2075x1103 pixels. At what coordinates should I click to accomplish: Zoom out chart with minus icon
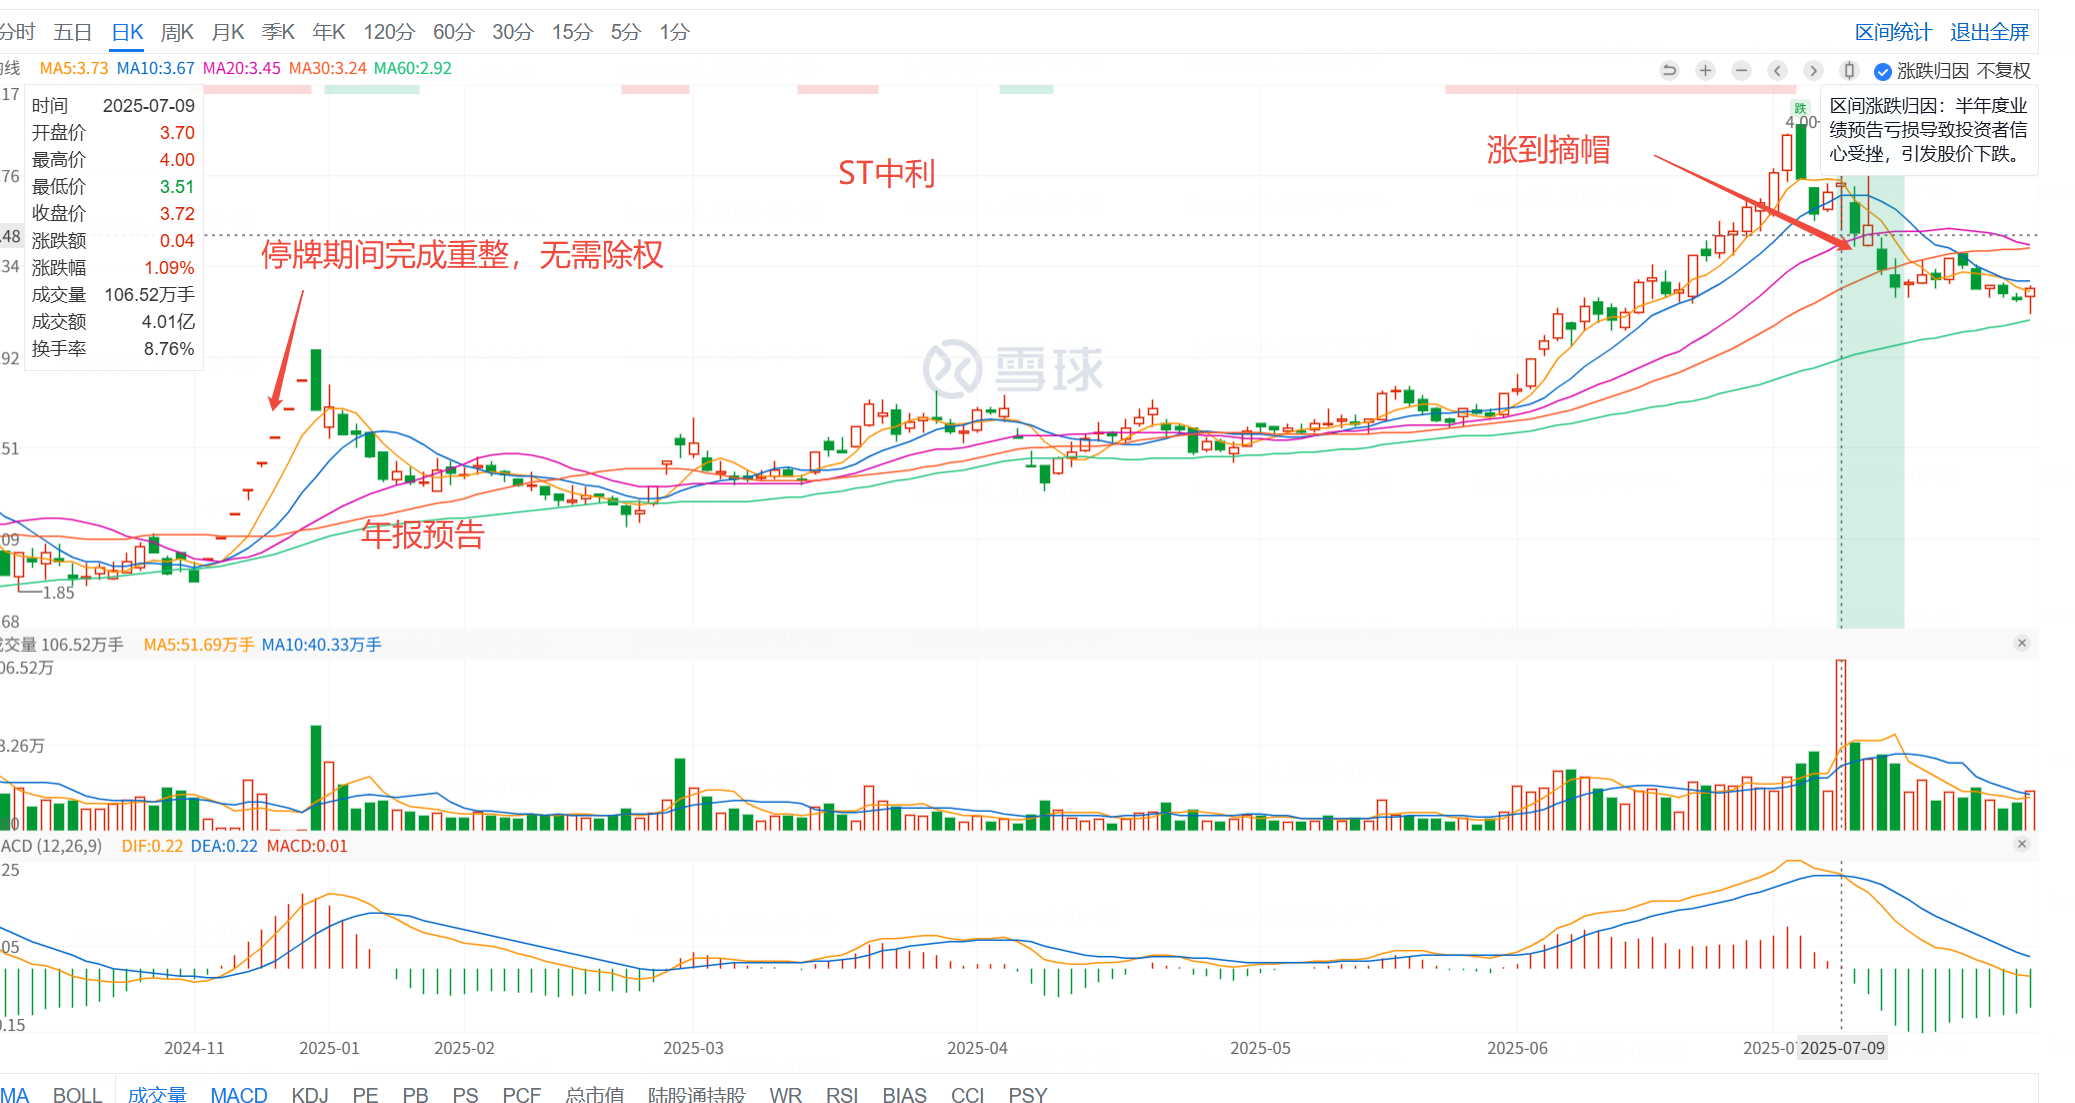(x=1741, y=70)
